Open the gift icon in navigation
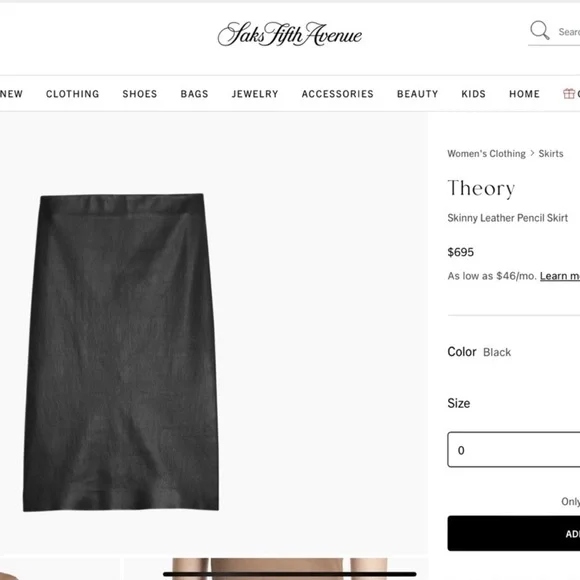580x580 pixels. pos(569,94)
